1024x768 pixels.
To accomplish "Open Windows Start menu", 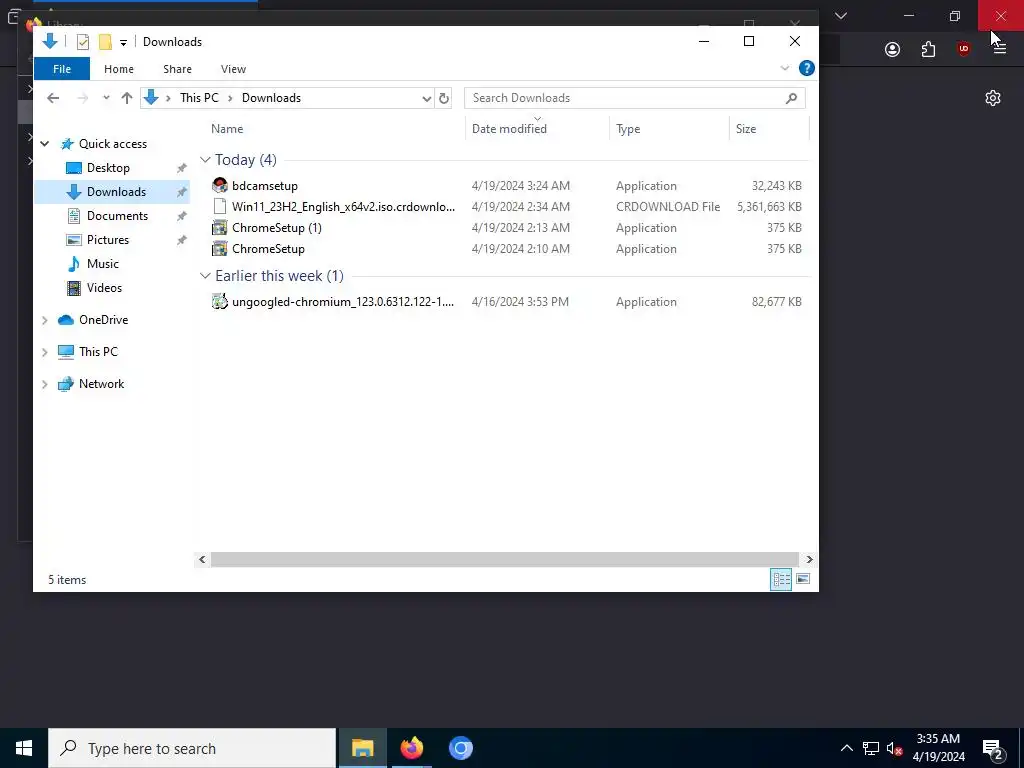I will tap(24, 748).
